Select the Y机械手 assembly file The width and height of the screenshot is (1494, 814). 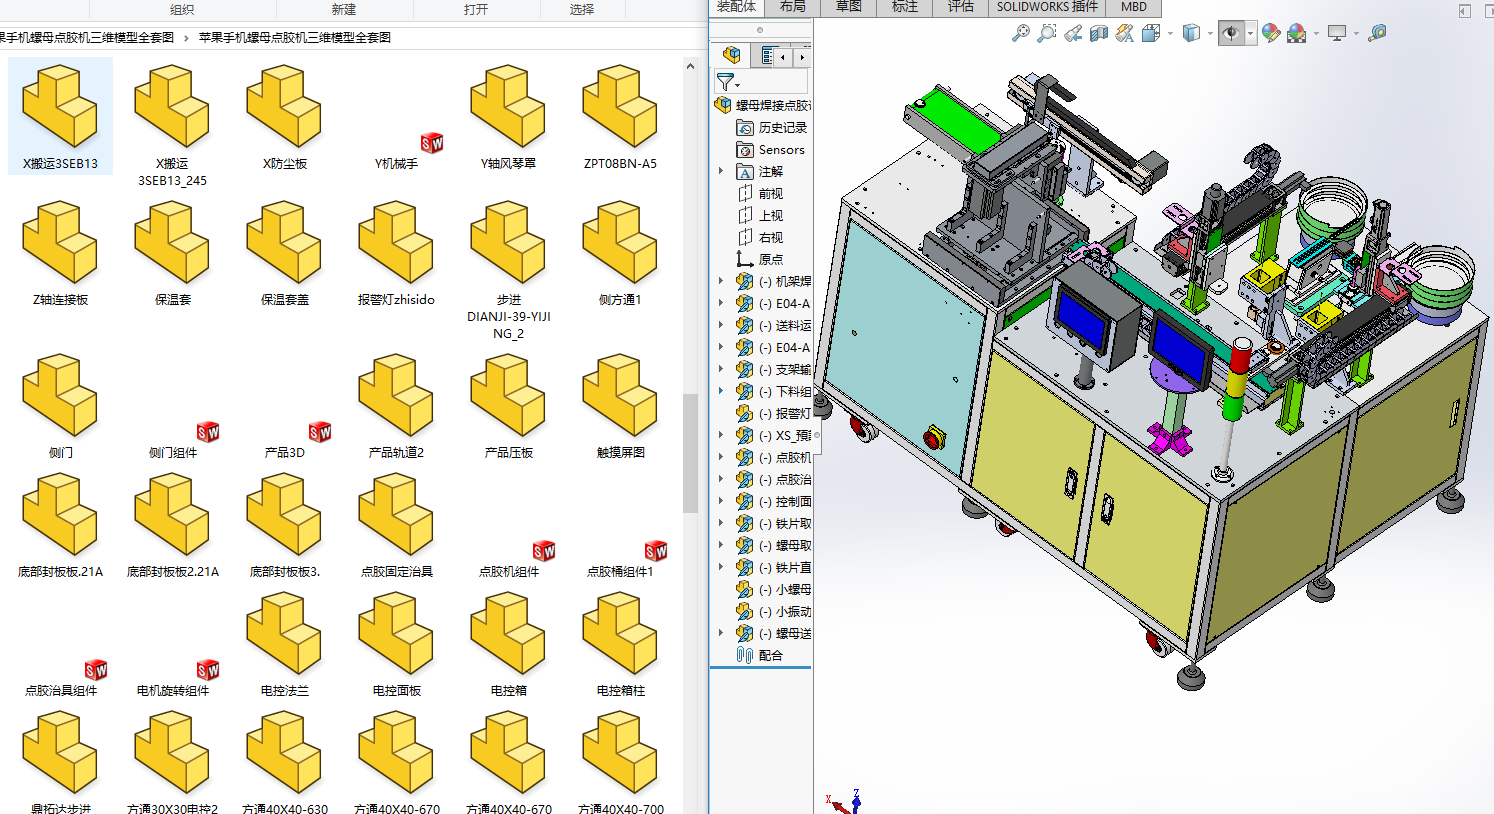coord(396,152)
